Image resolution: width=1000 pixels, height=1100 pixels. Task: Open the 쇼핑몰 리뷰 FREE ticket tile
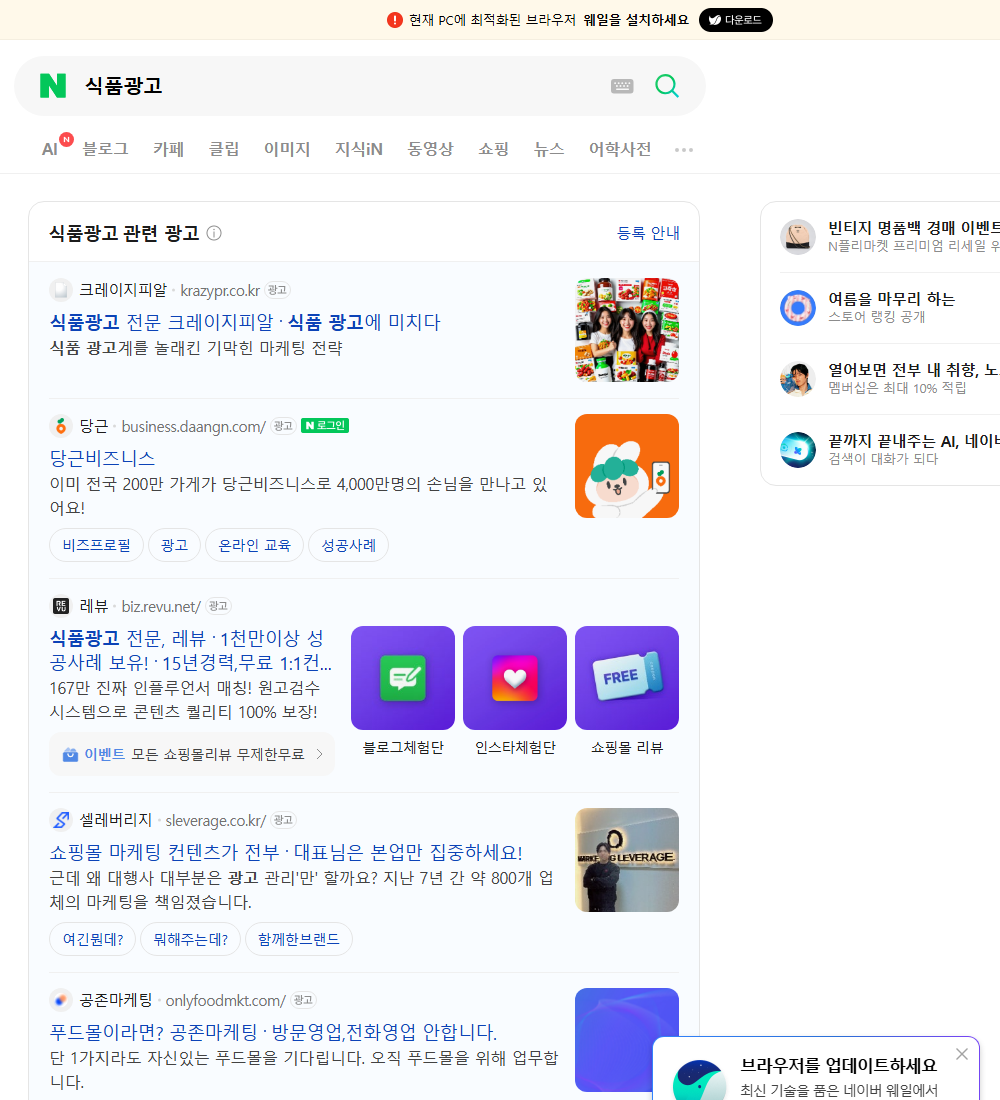(x=627, y=678)
